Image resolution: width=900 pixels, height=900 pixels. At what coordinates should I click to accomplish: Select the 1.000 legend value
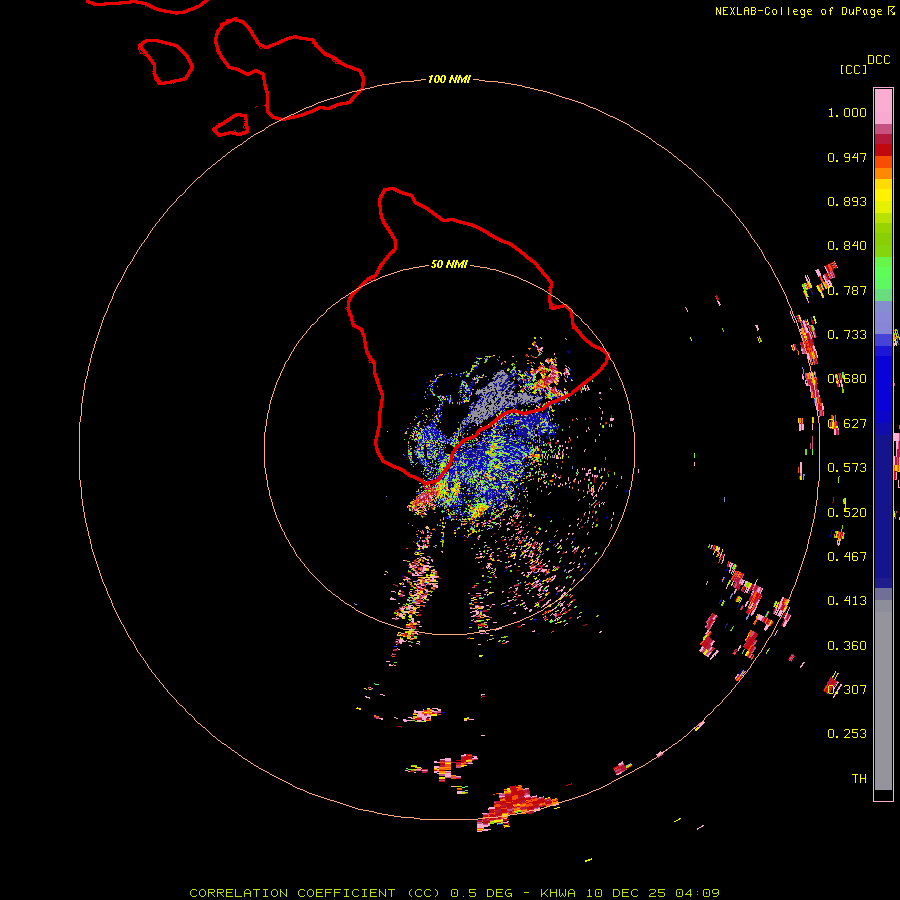pyautogui.click(x=847, y=112)
